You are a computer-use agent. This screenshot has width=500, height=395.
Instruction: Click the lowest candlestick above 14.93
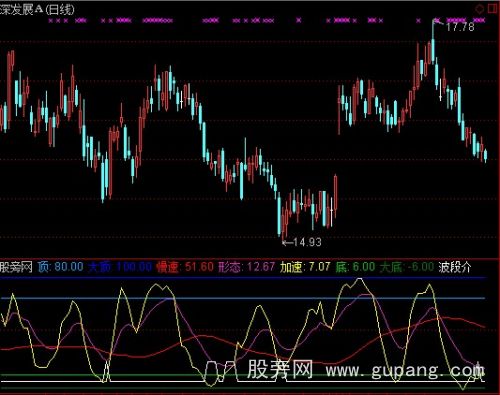pos(284,223)
